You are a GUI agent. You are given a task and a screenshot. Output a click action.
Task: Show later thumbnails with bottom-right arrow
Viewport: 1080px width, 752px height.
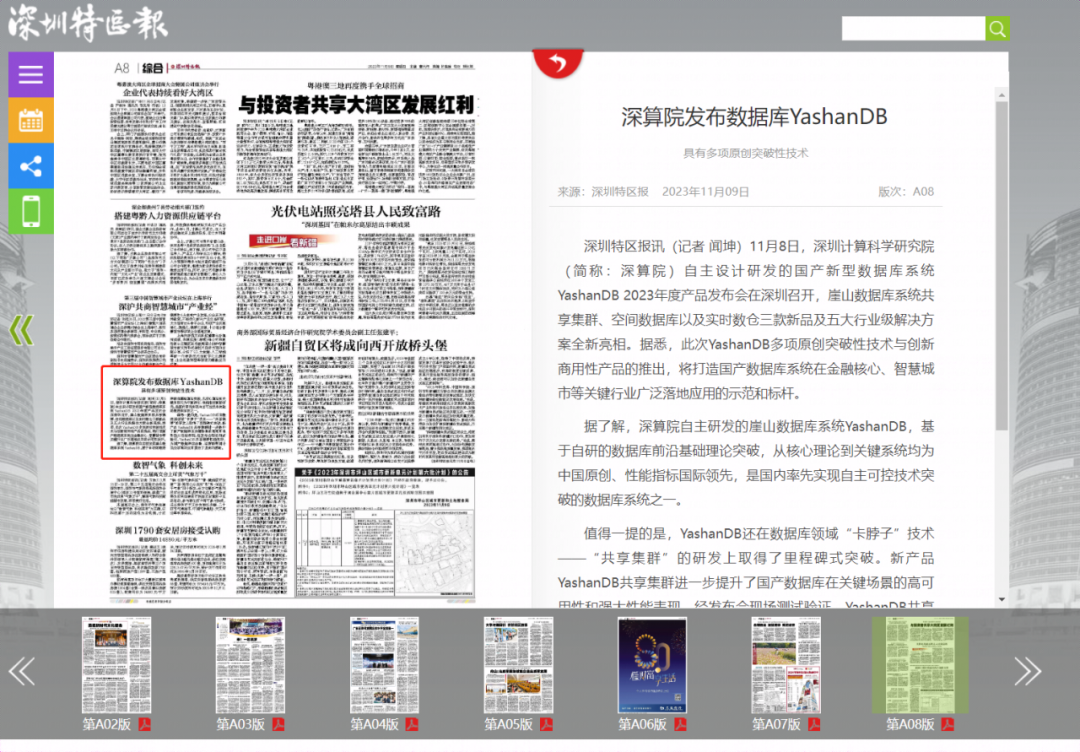pyautogui.click(x=1027, y=671)
